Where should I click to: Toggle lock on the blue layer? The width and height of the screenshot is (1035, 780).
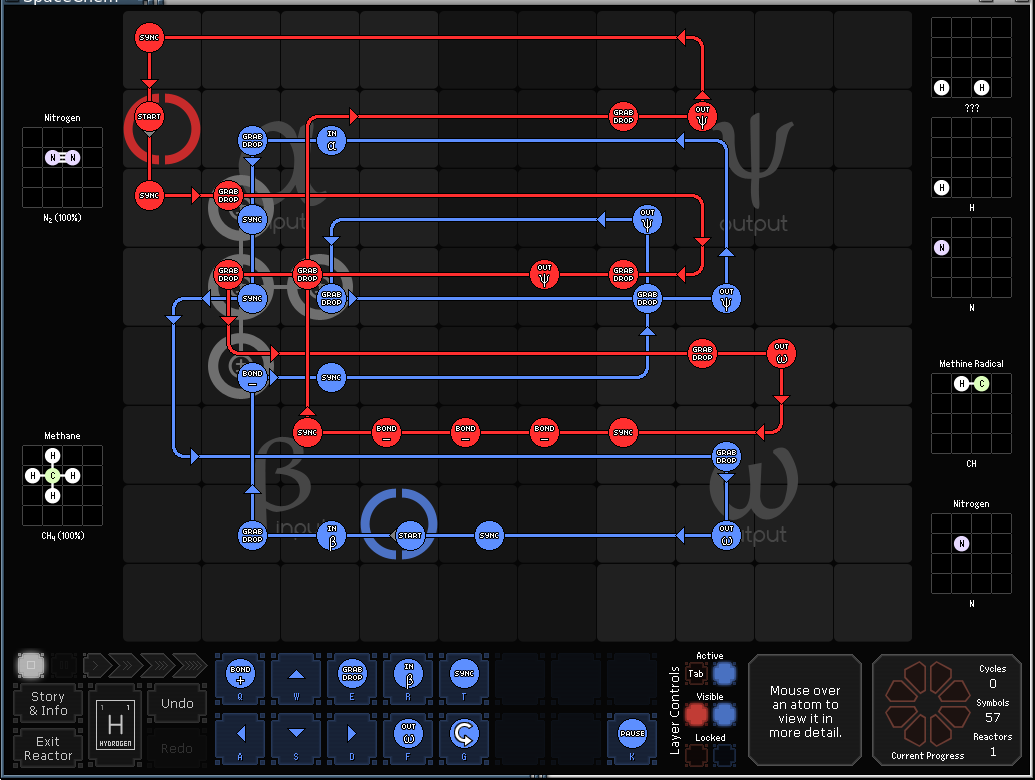(x=723, y=755)
